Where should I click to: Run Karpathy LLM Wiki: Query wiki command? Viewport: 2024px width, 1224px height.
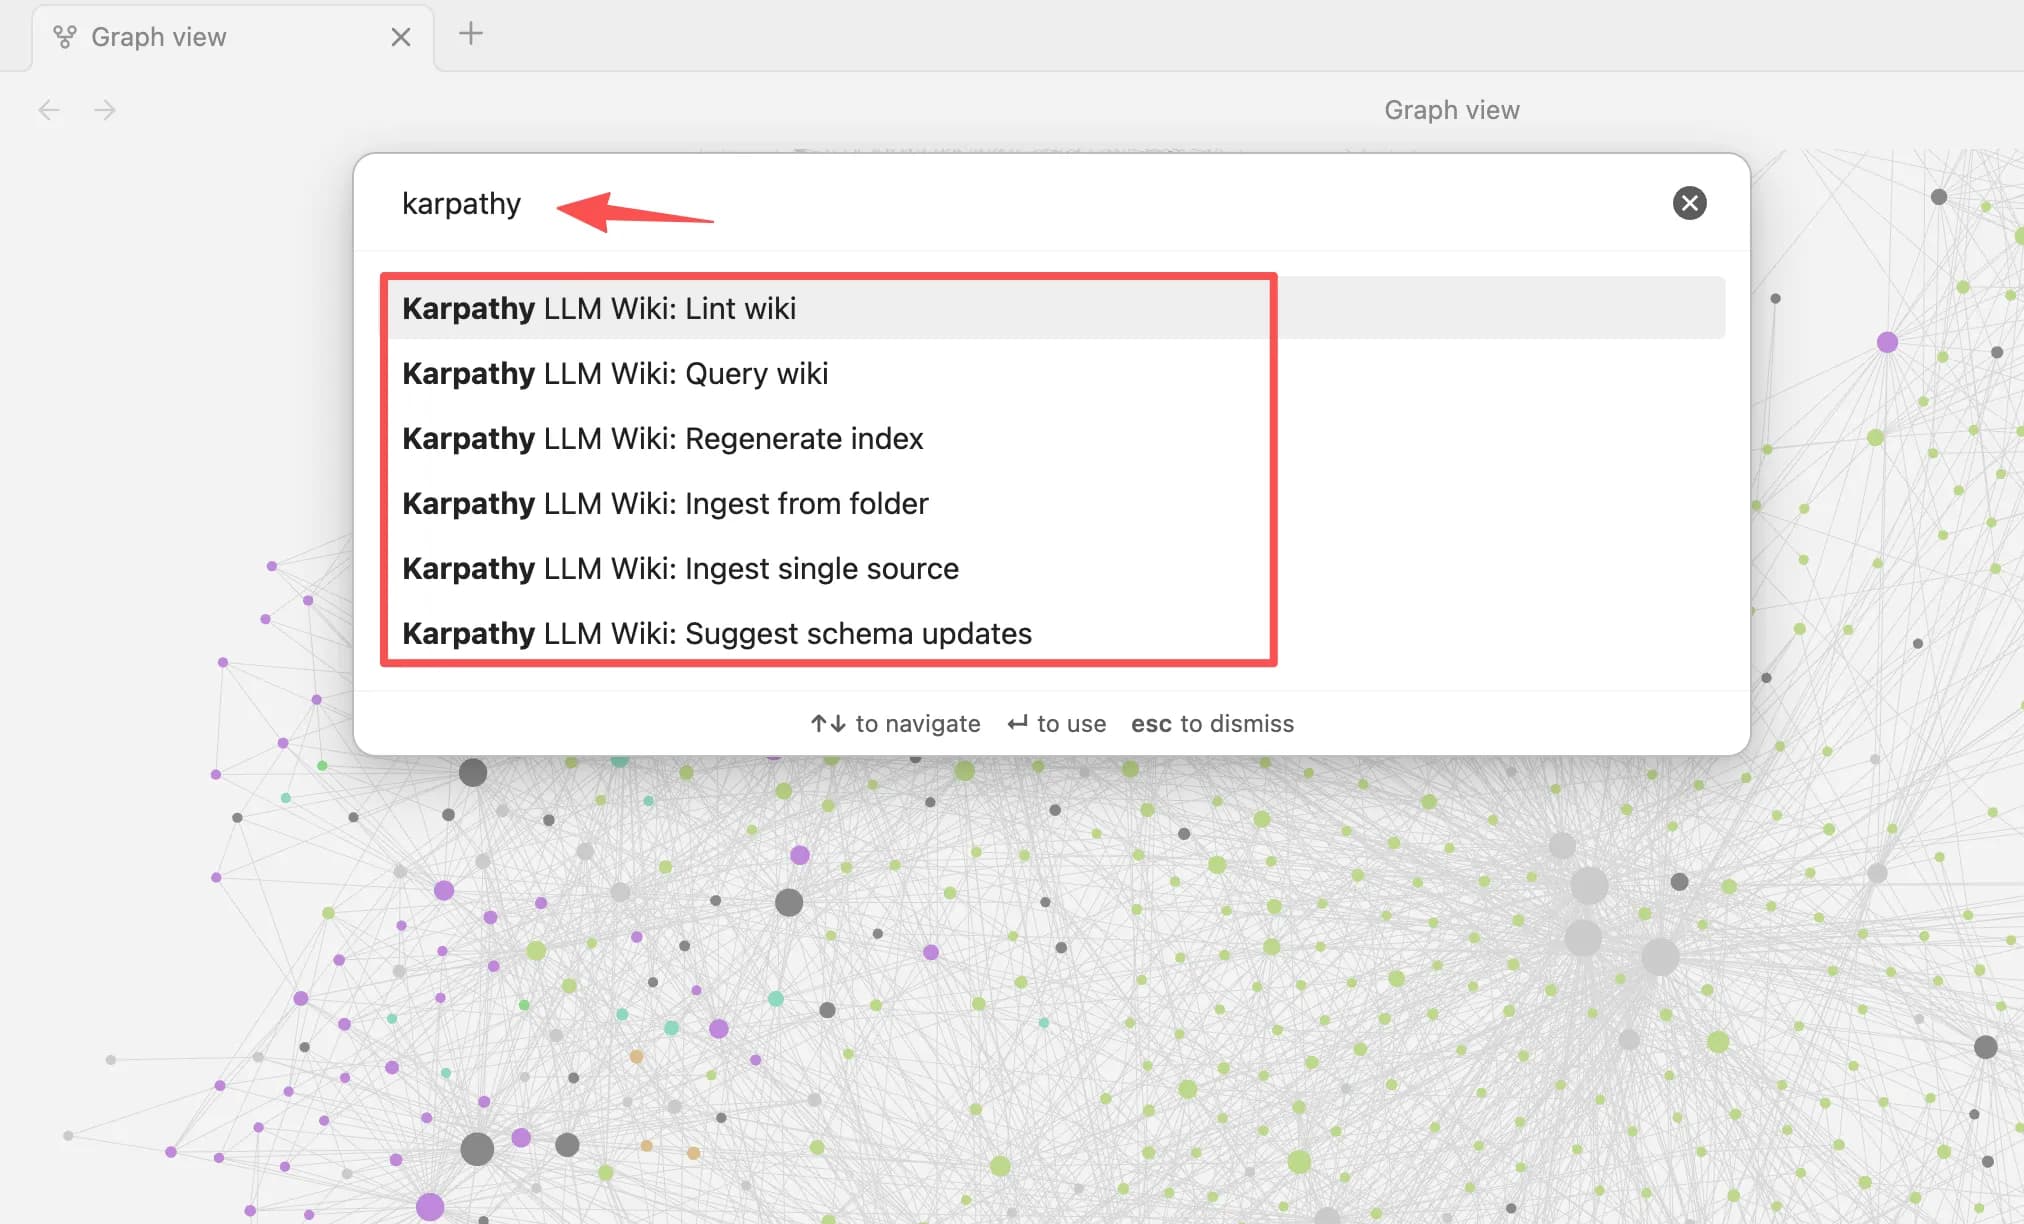[1052, 373]
